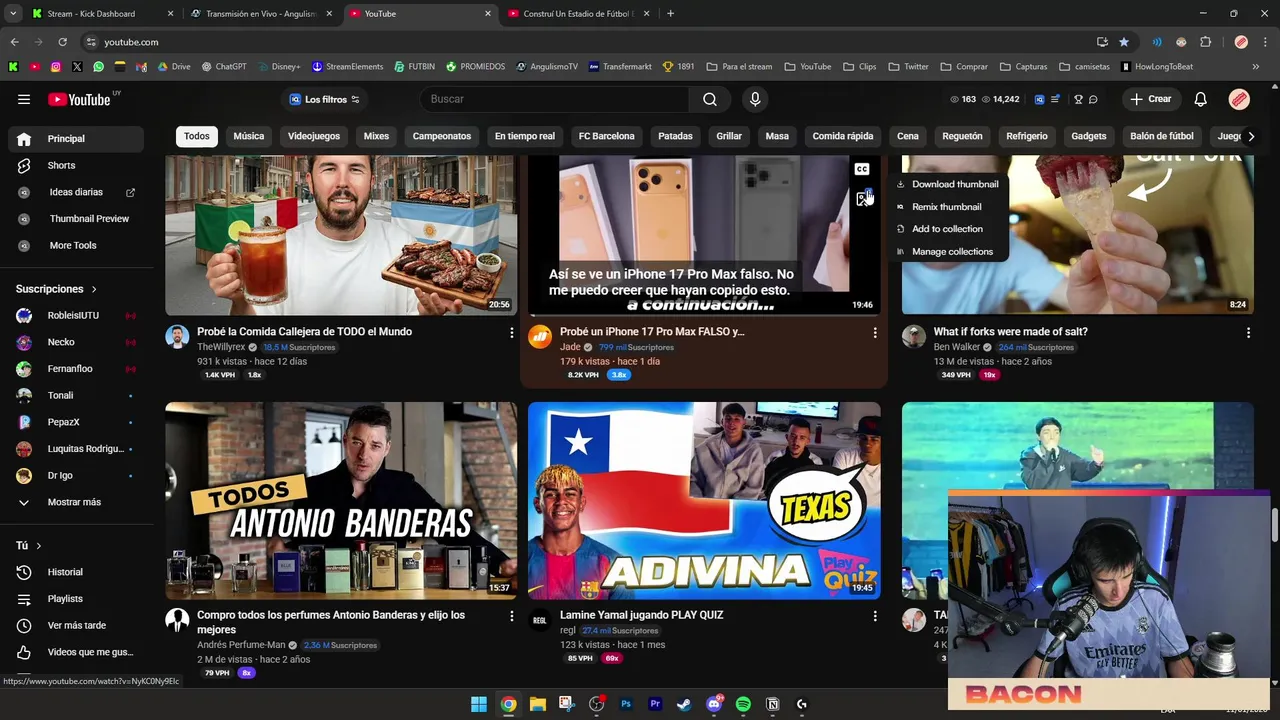Image resolution: width=1280 pixels, height=720 pixels.
Task: Toggle the Los filtros extension button
Action: click(x=324, y=99)
